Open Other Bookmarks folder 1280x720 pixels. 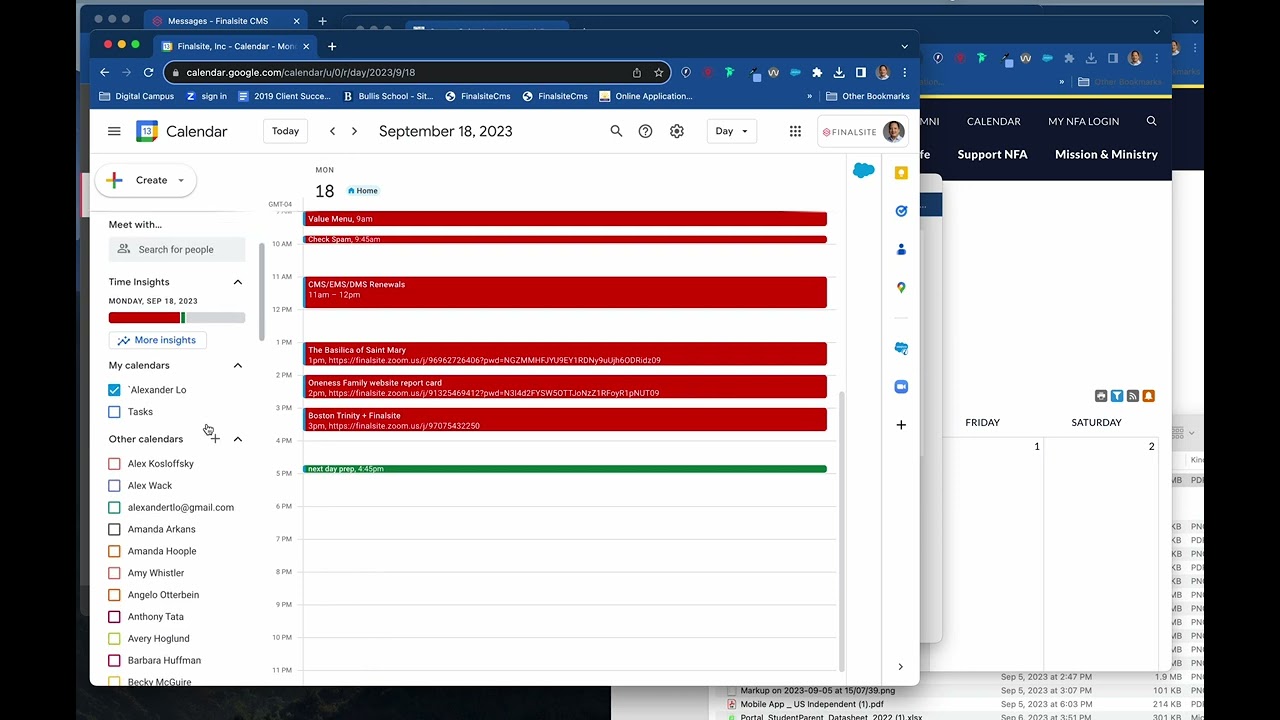click(x=868, y=96)
